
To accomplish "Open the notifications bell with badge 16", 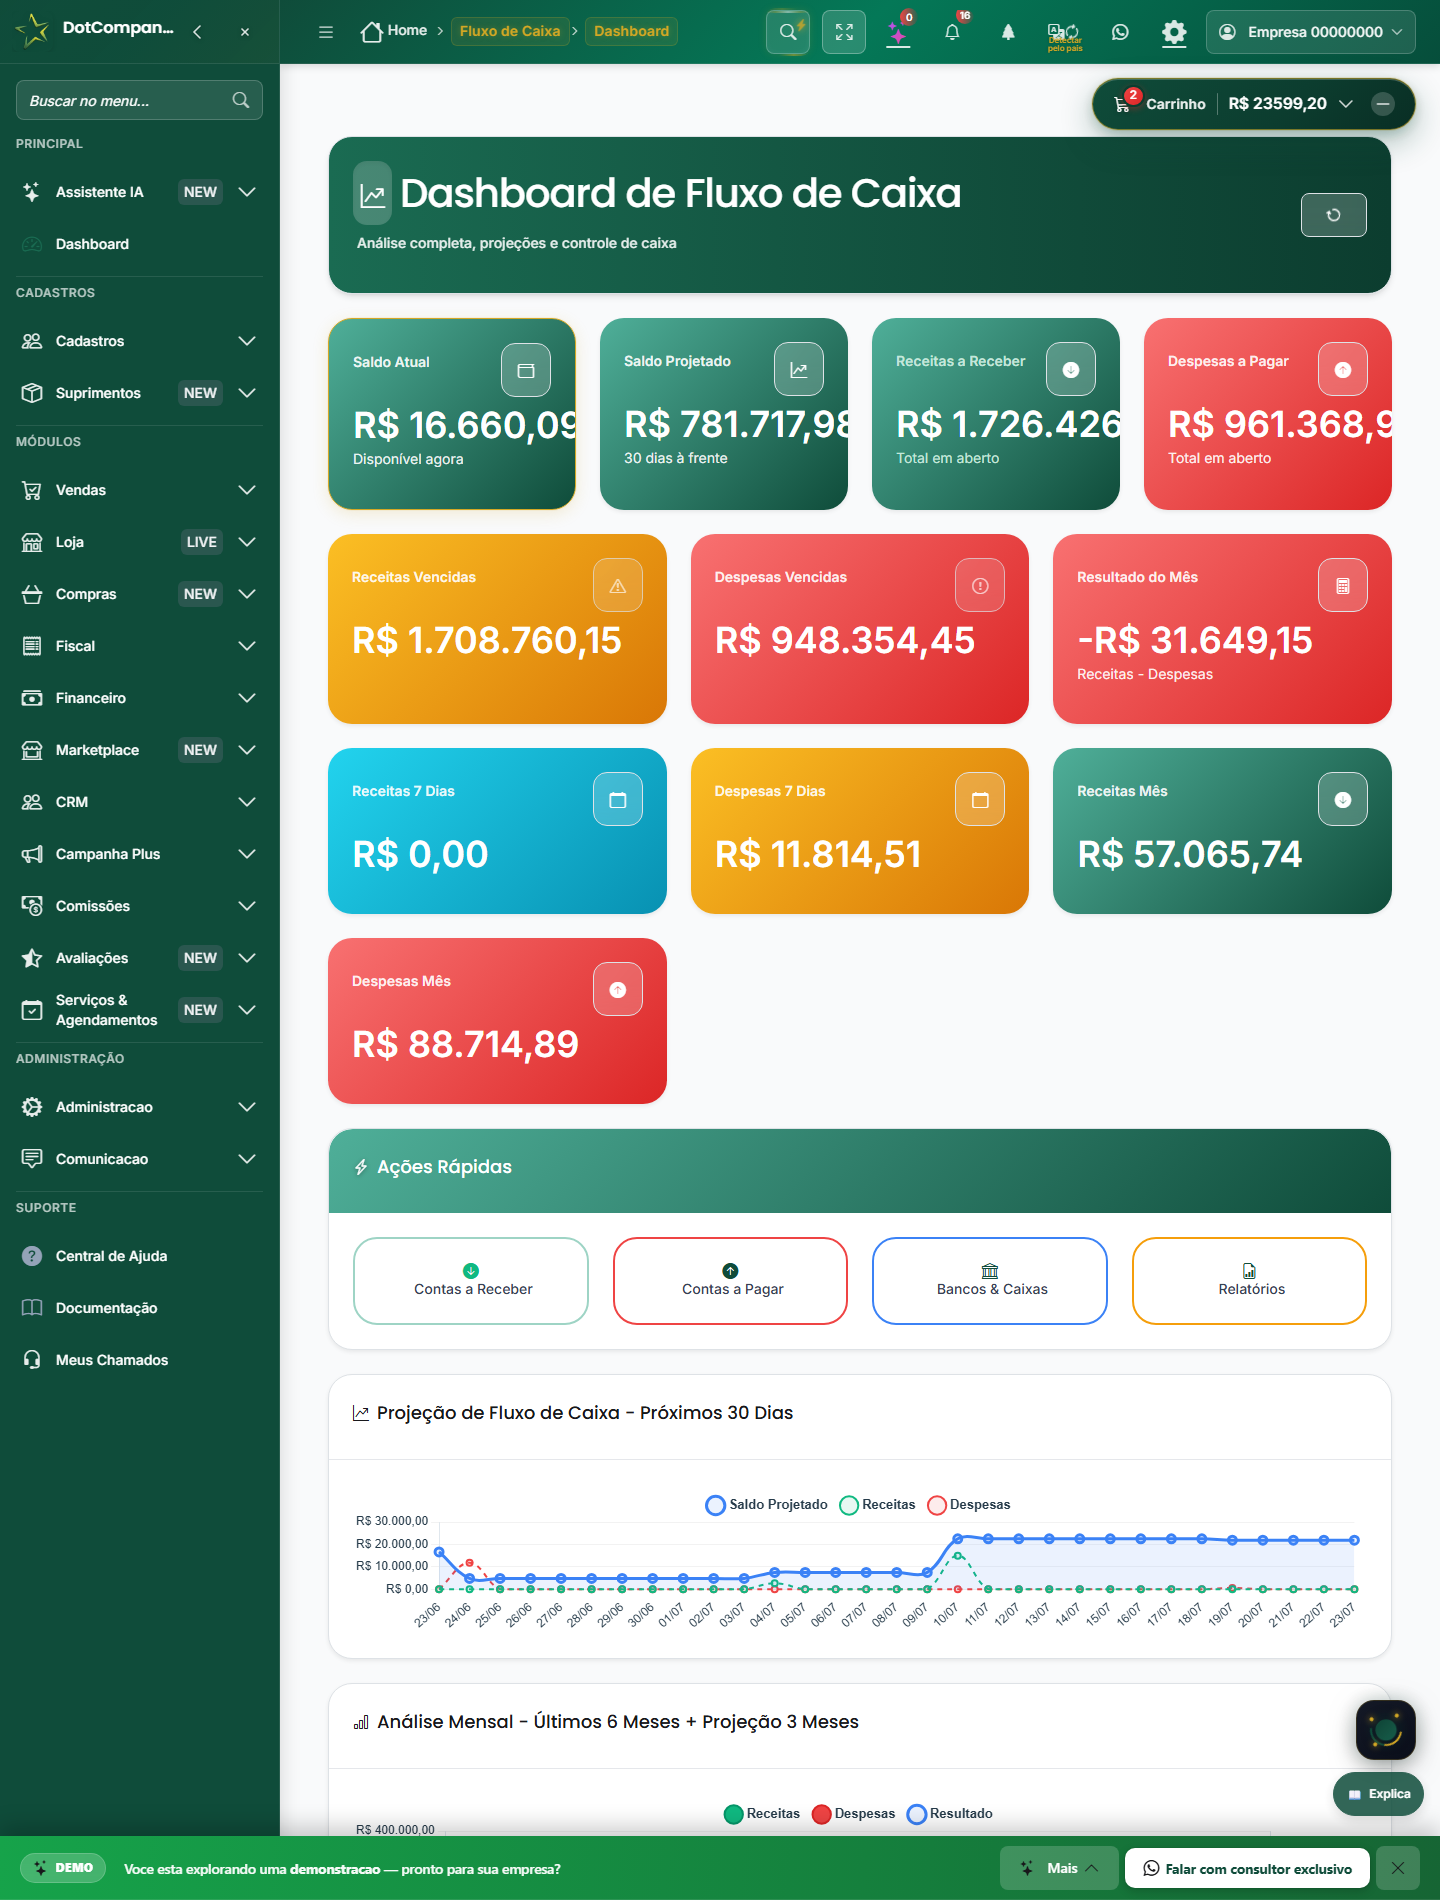I will pos(952,32).
